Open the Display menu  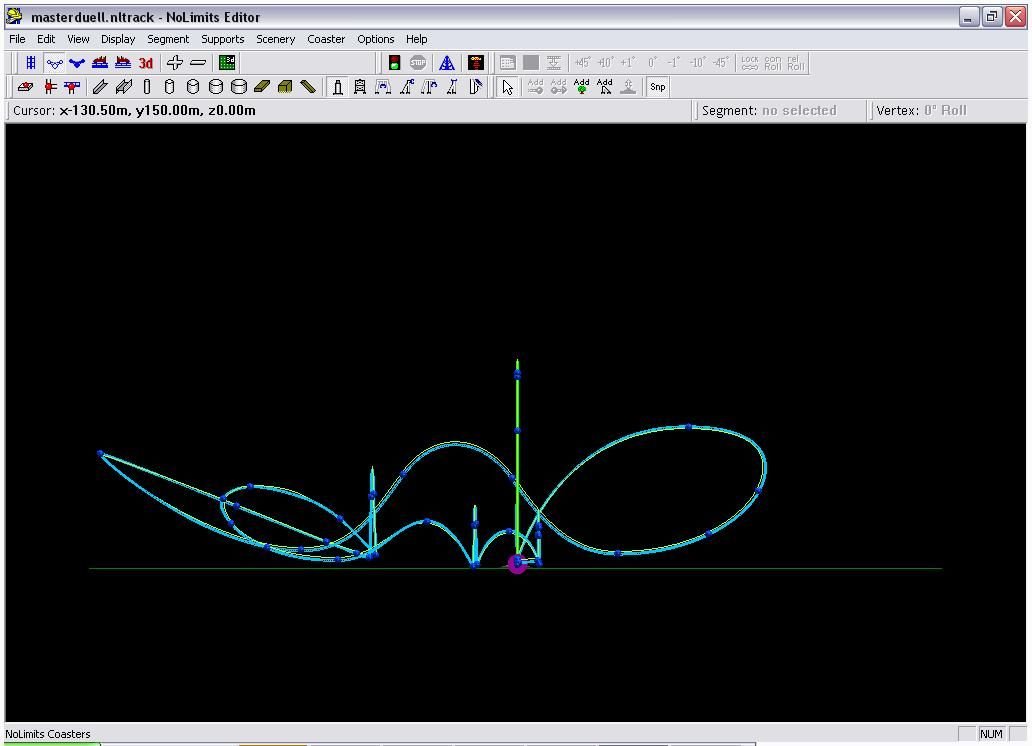click(x=118, y=39)
